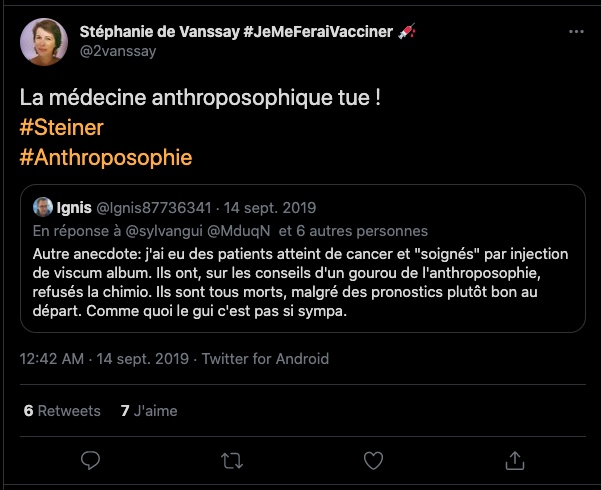Click the main tweet text about médecine anthroposophique
This screenshot has height=490, width=601.
(200, 100)
